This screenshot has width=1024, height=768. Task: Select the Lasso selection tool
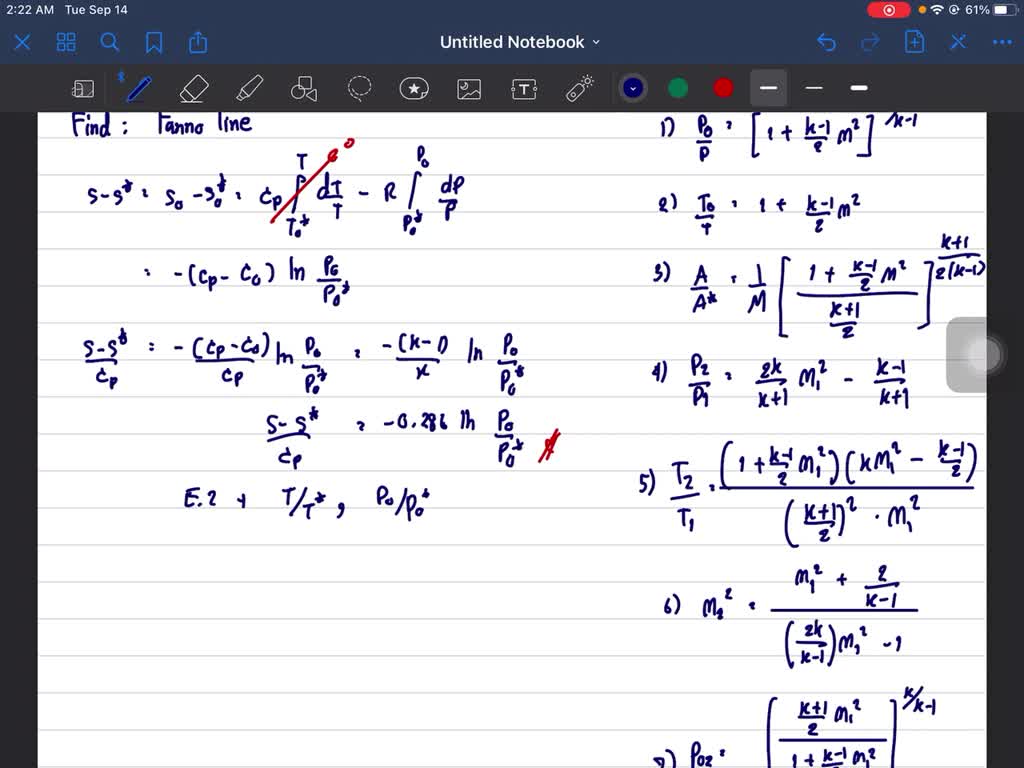pyautogui.click(x=359, y=88)
